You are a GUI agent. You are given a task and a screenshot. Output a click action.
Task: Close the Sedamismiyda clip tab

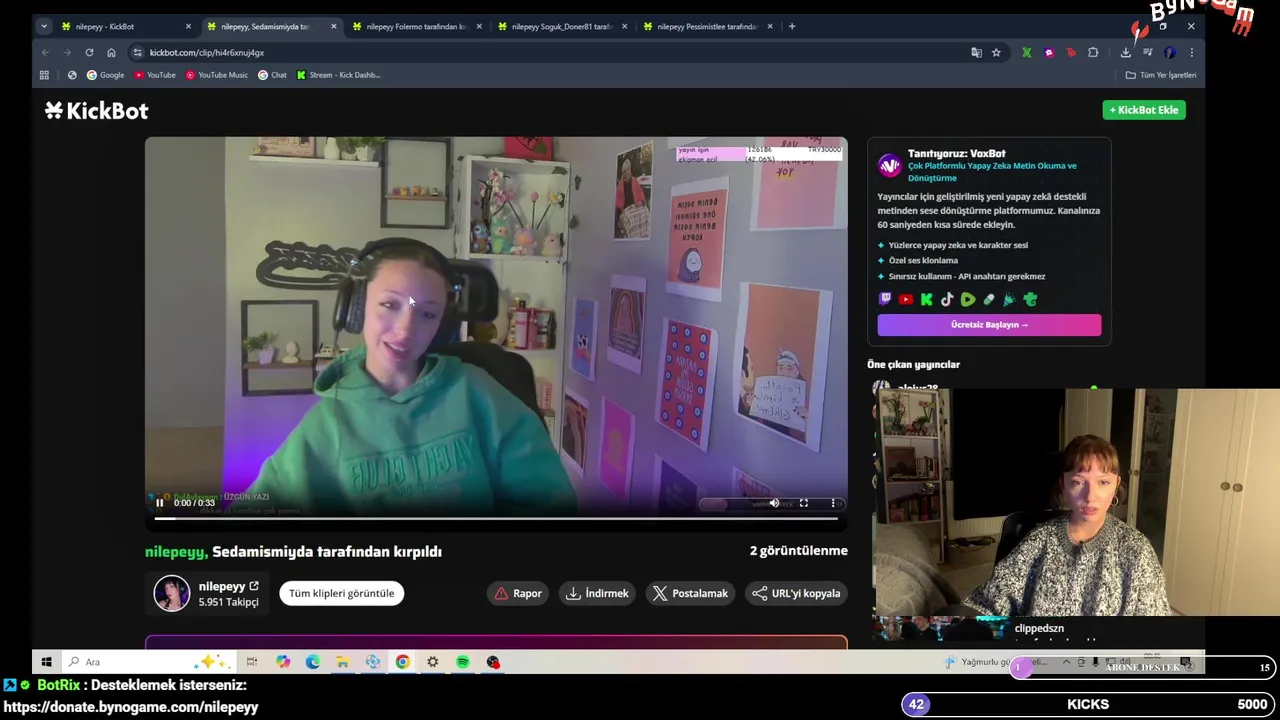coord(333,26)
